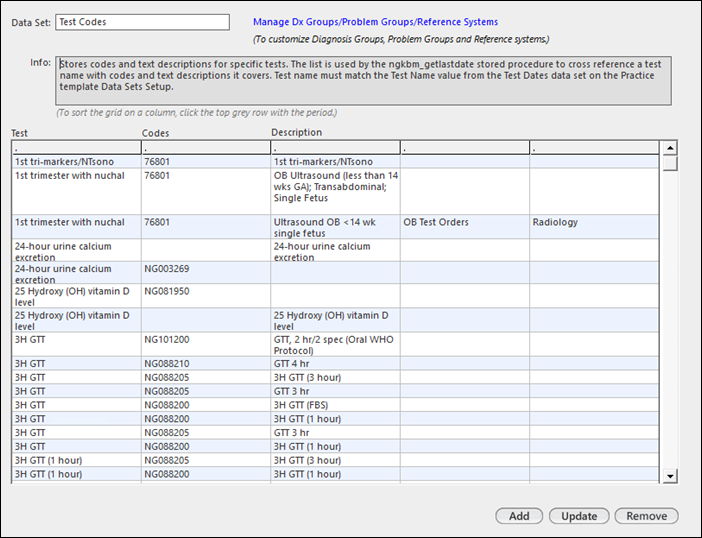This screenshot has width=702, height=538.
Task: Click the grid scrollbar down arrow
Action: click(x=670, y=476)
